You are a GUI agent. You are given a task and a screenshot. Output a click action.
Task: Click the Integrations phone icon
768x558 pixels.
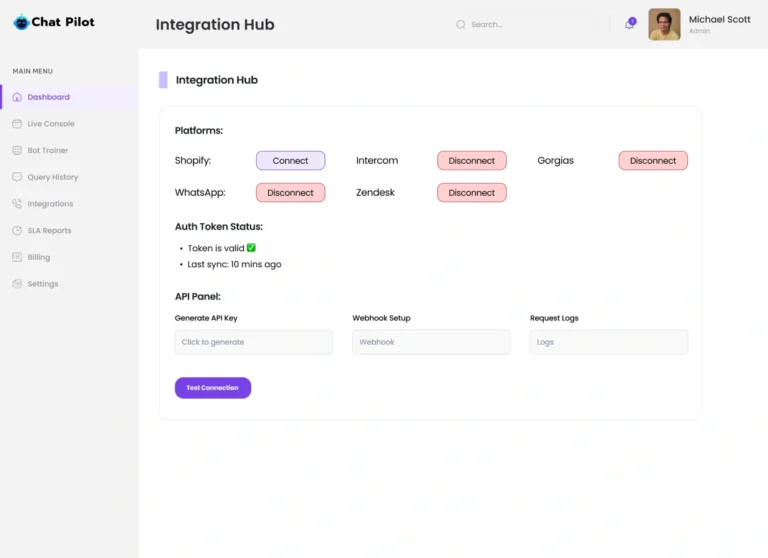pos(17,204)
